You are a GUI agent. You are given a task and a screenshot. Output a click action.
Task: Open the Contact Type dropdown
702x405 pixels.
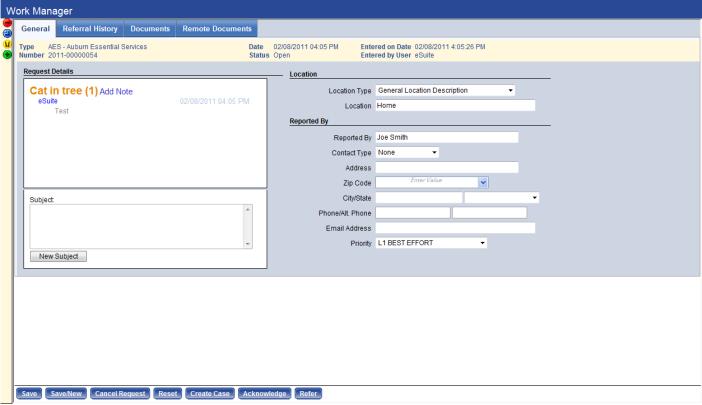pos(435,152)
